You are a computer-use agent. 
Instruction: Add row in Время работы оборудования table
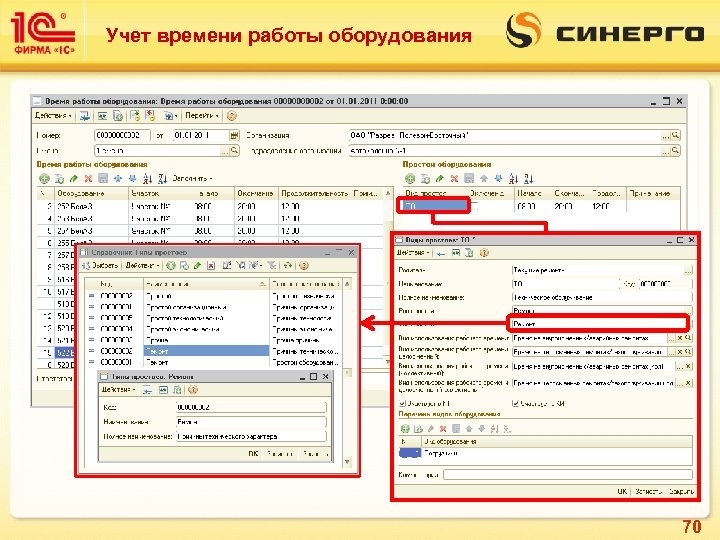coord(45,179)
